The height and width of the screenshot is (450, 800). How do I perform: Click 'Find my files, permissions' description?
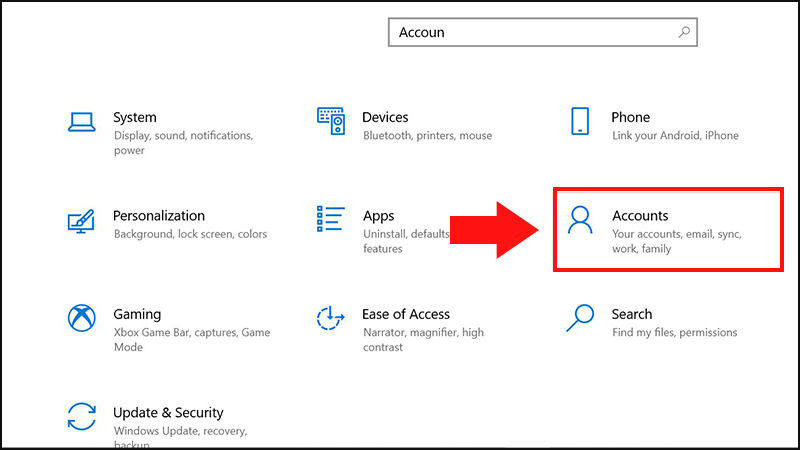pos(674,333)
